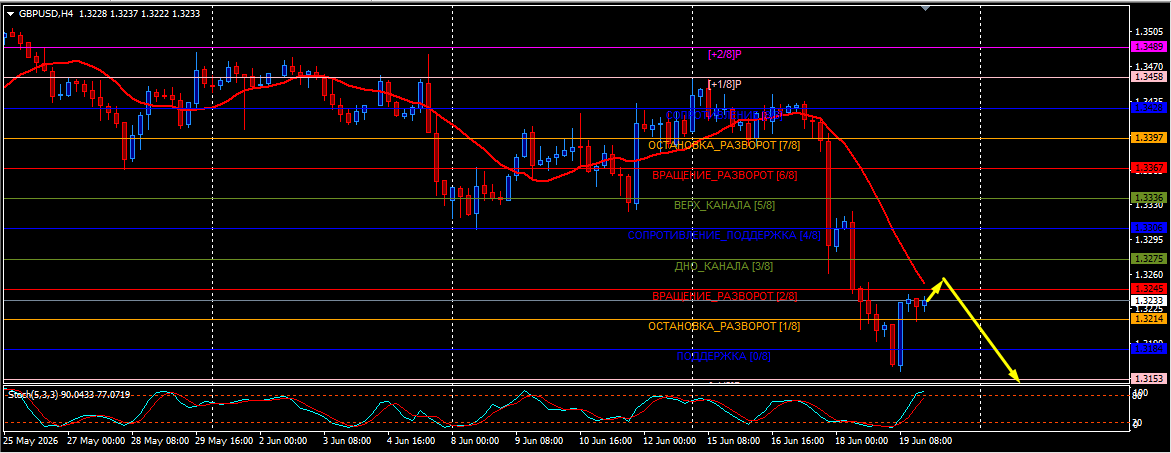Select the pink 1.3458 price label
Viewport: 1171px width, 453px height.
[x=1147, y=77]
